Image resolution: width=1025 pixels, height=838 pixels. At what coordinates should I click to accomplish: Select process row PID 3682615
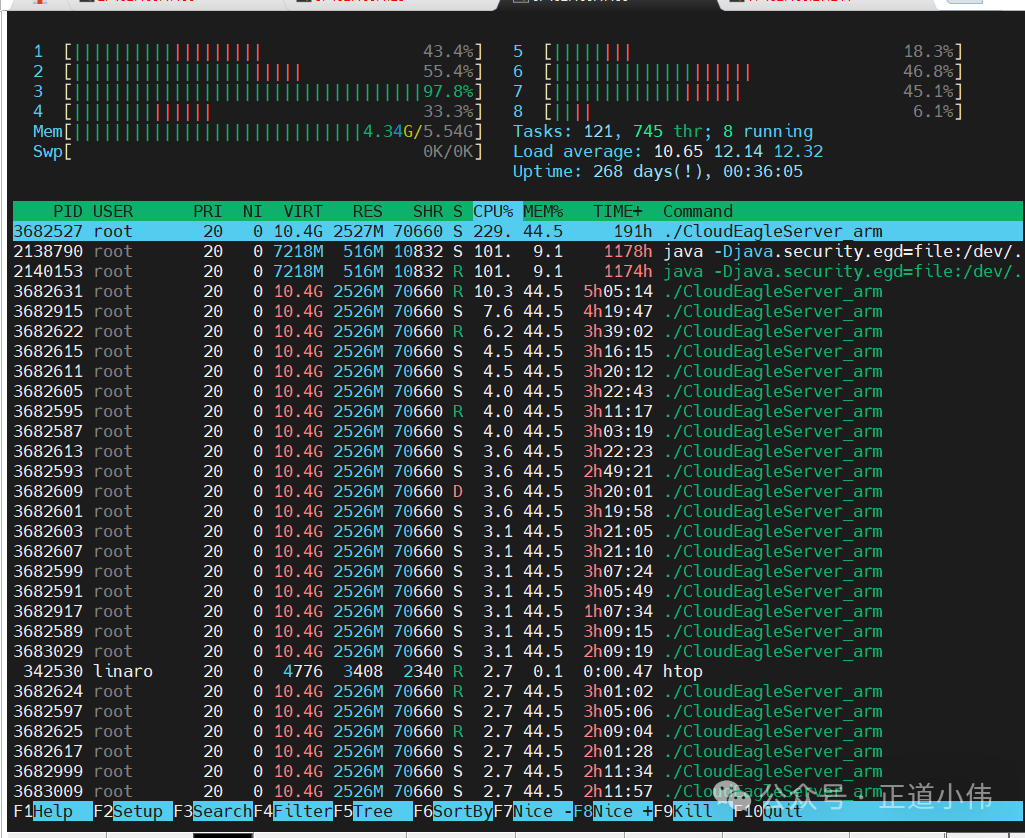tap(518, 351)
